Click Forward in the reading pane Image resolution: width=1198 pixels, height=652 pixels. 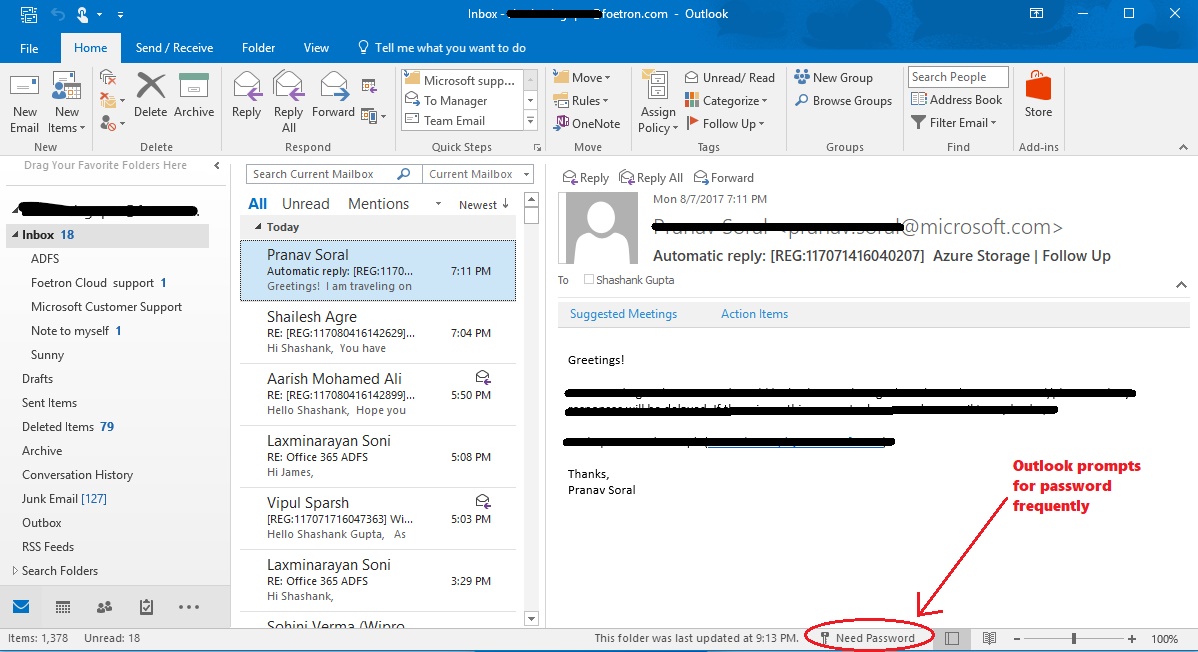point(724,177)
